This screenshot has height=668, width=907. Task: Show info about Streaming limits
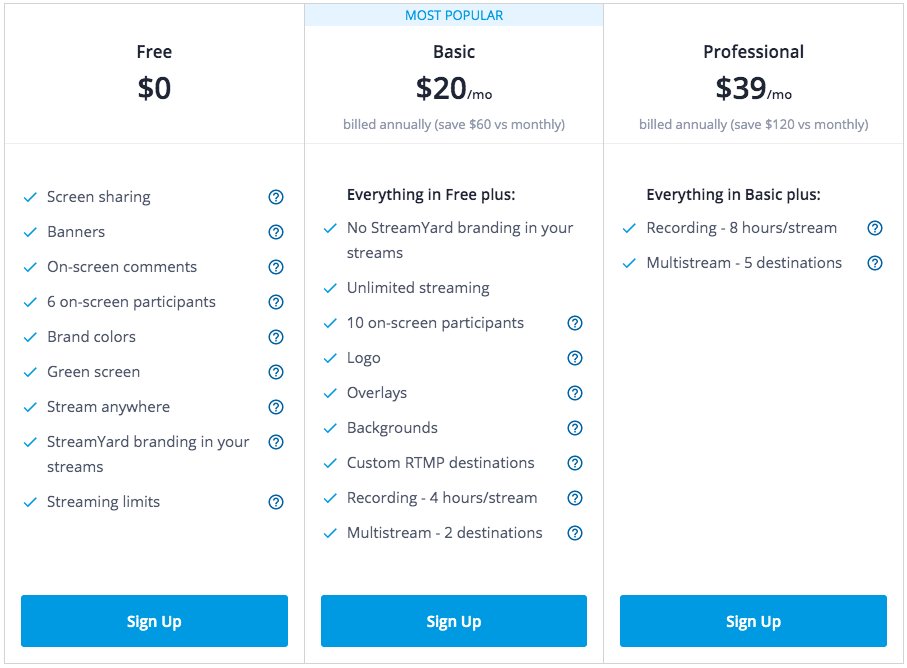[276, 502]
